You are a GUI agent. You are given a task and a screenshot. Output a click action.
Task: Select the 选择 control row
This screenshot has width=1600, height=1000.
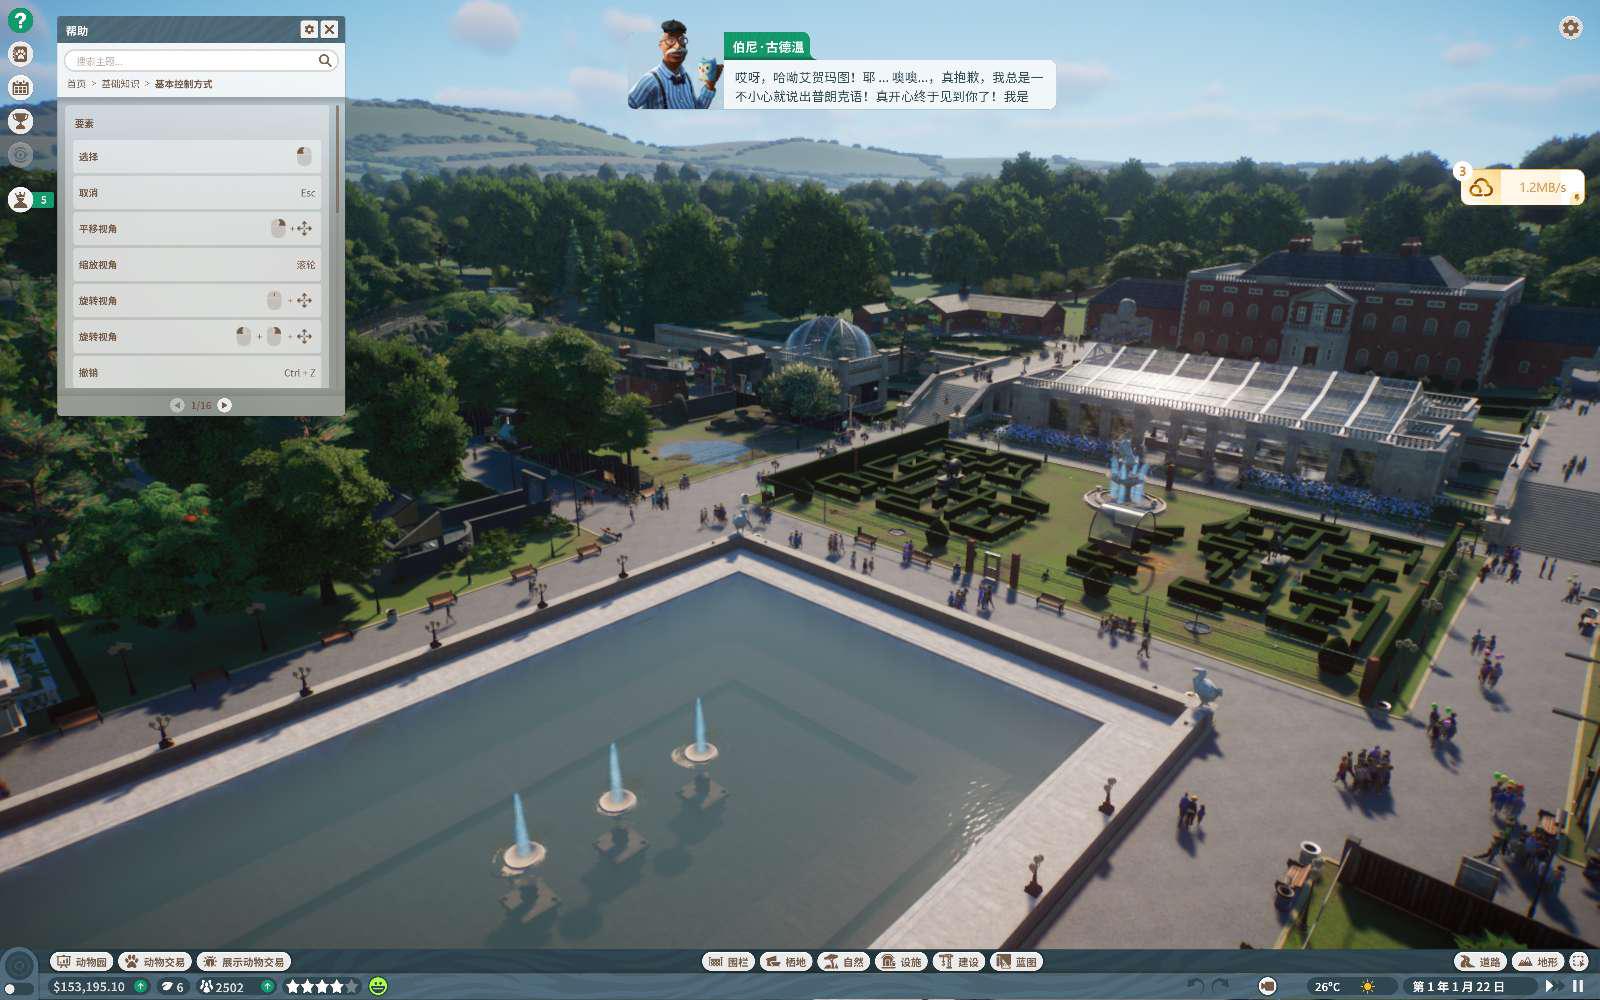pos(197,156)
